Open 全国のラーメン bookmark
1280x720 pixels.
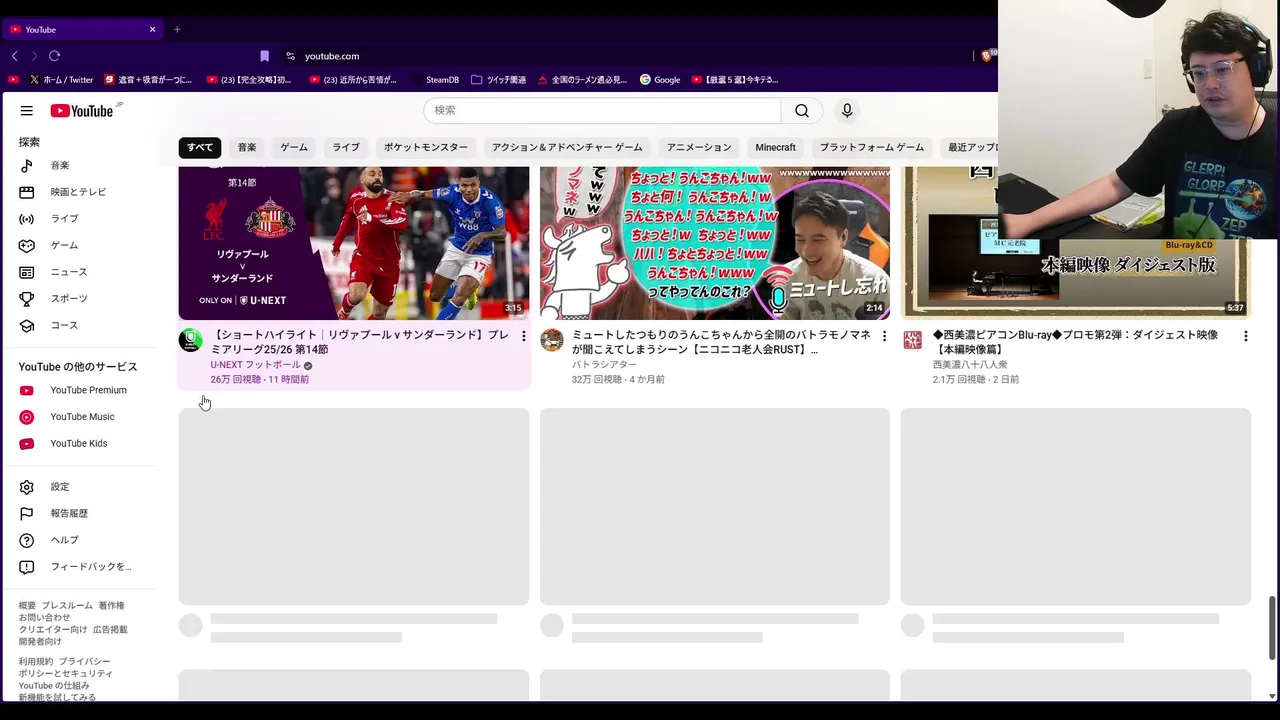click(582, 80)
